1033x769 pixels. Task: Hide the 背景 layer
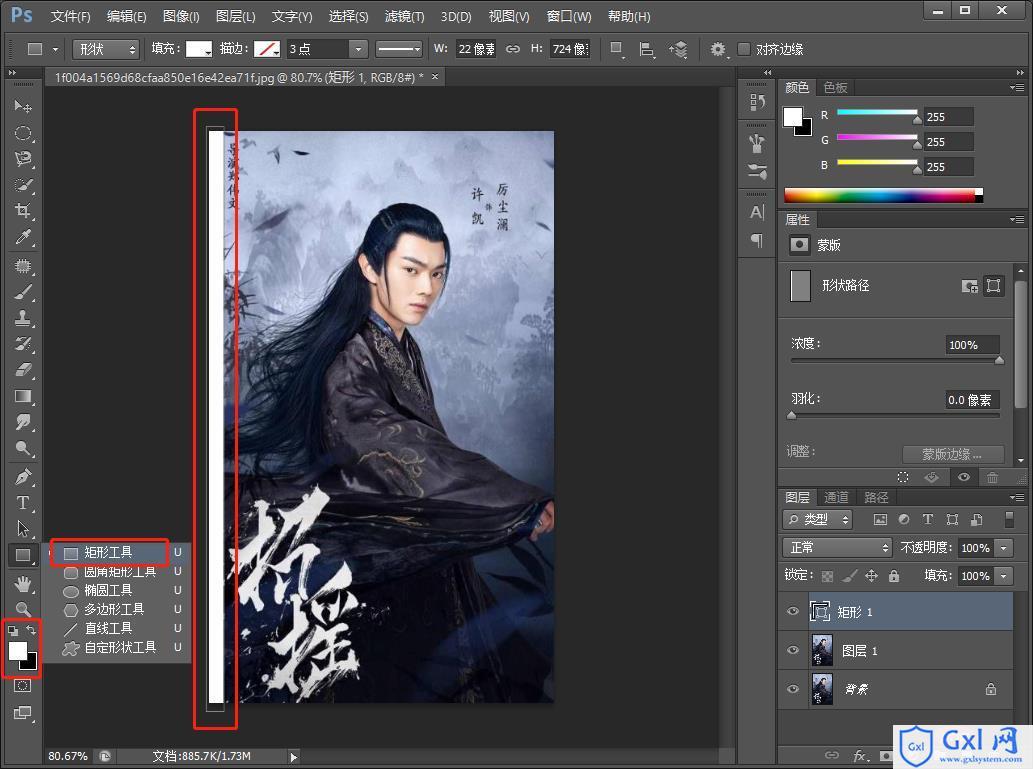[x=793, y=689]
